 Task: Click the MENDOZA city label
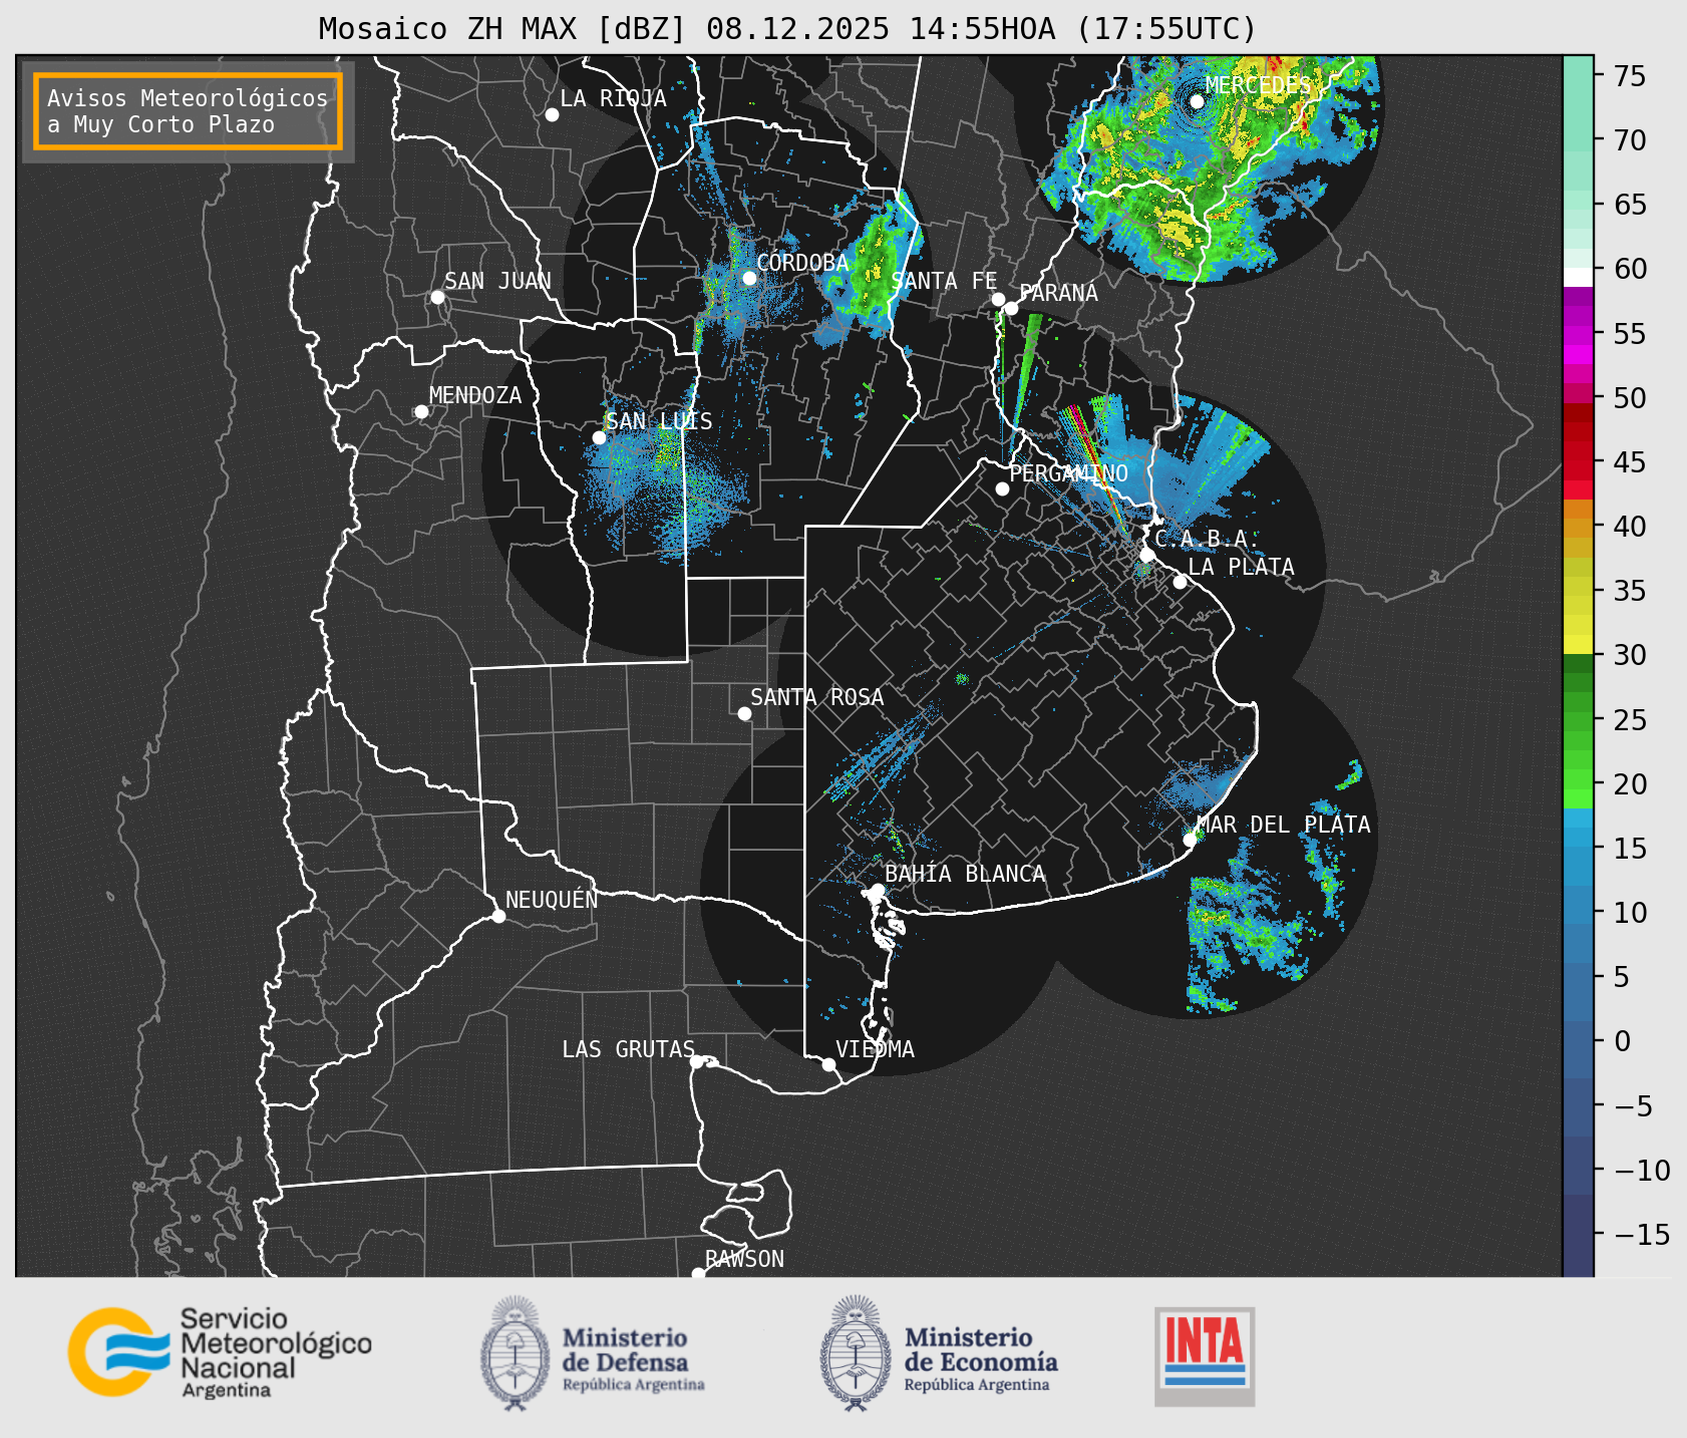(x=475, y=395)
